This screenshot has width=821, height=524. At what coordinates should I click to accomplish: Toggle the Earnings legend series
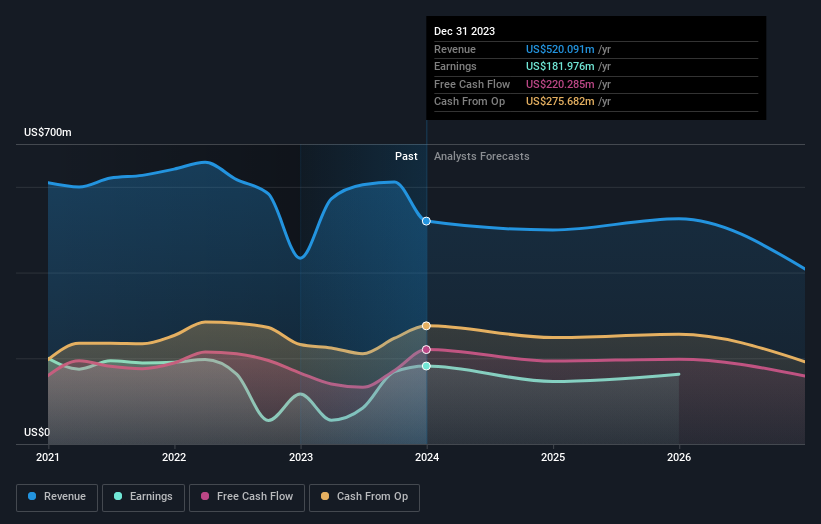(143, 497)
